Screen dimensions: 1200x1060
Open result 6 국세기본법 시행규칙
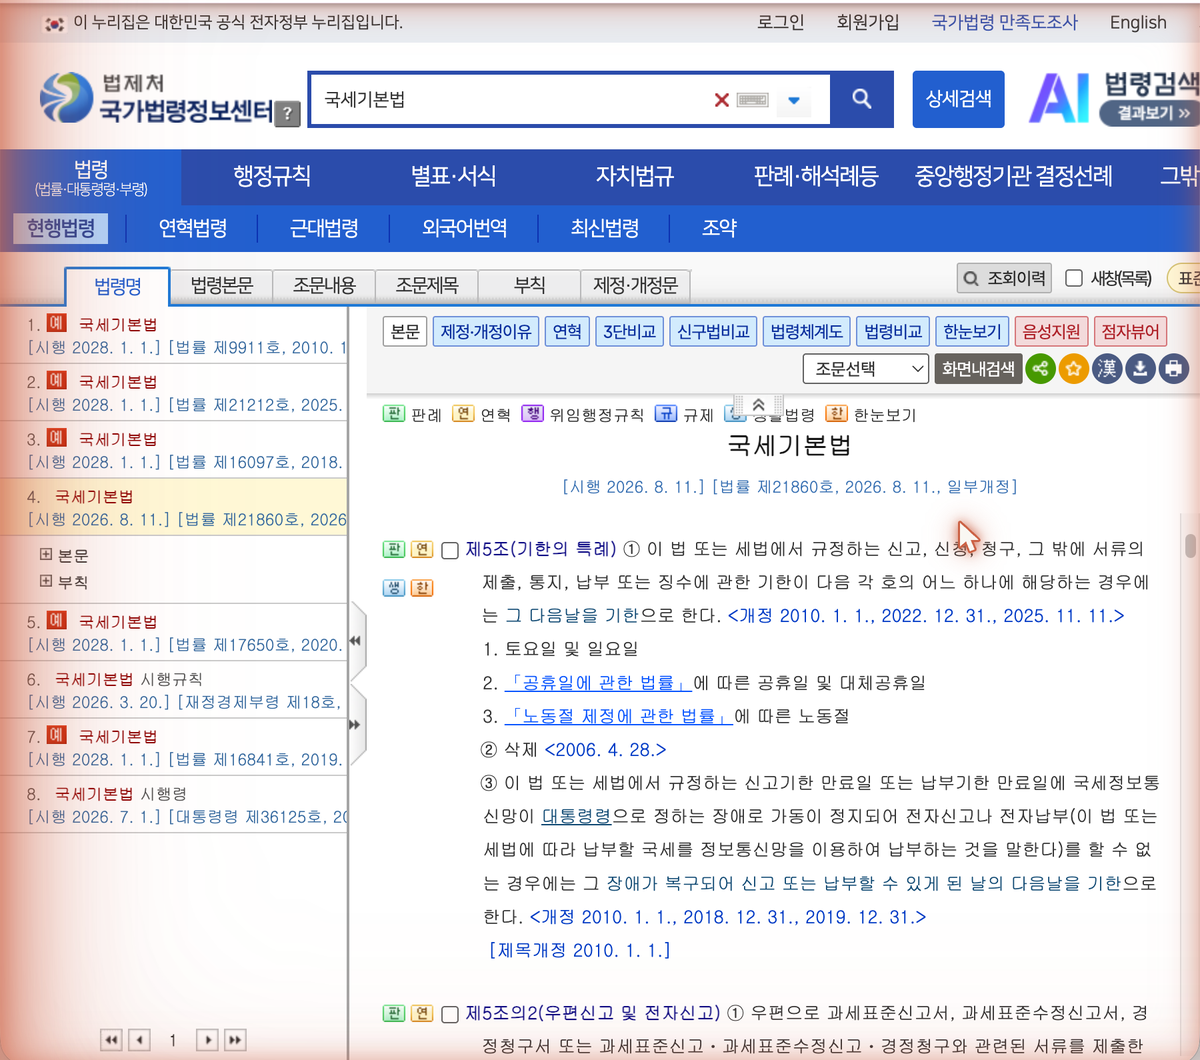tap(128, 679)
